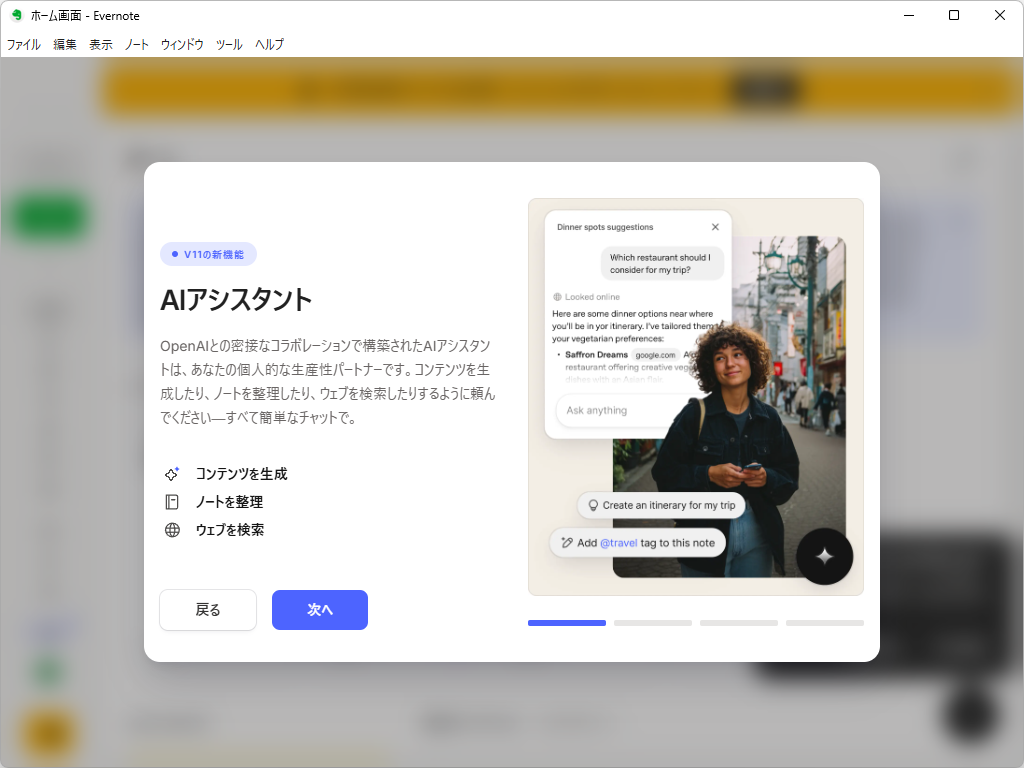This screenshot has width=1024, height=768.
Task: Open the ノート menu
Action: (x=136, y=44)
